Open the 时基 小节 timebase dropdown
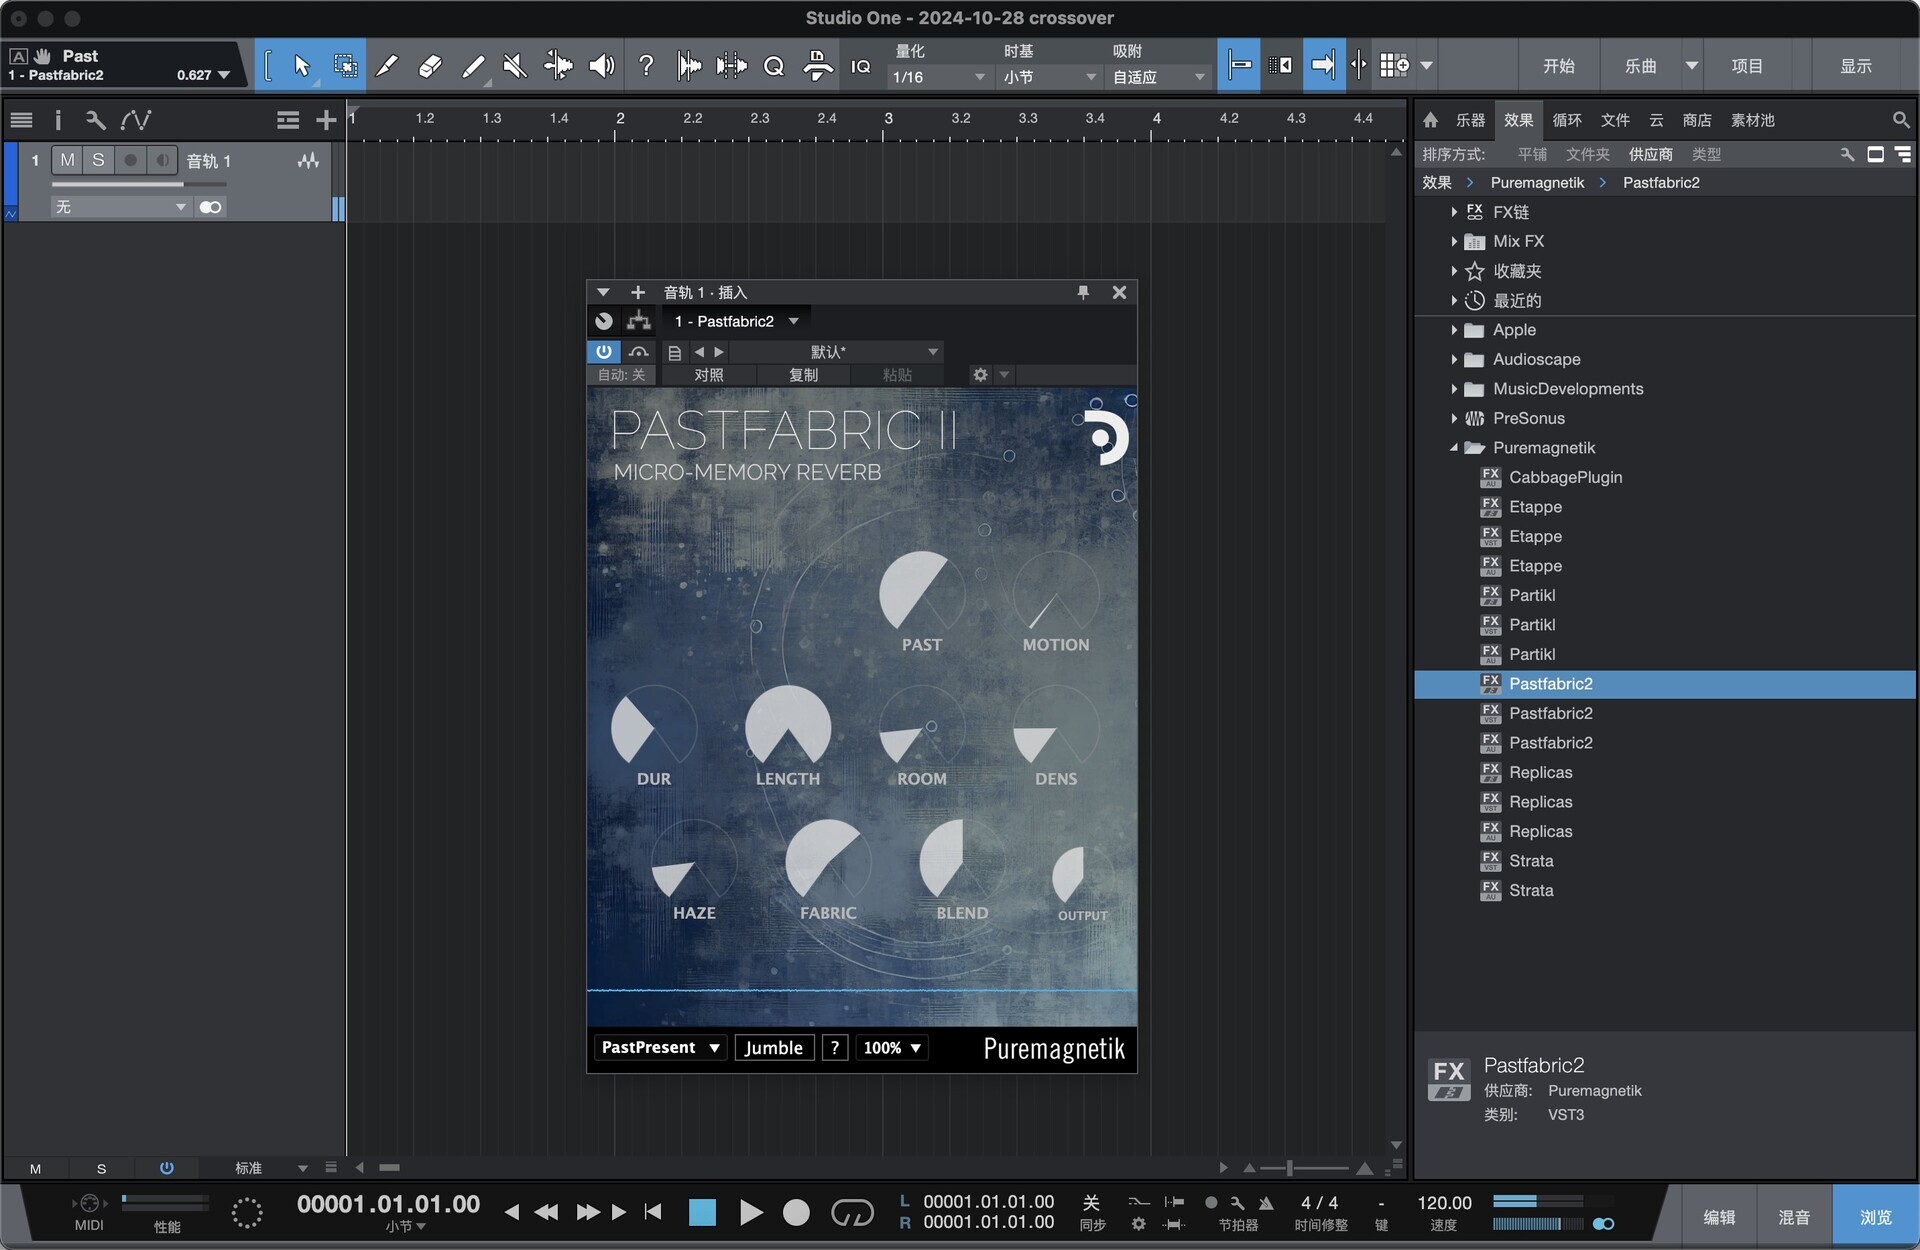Screen dimensions: 1920x1250 (x=1049, y=77)
